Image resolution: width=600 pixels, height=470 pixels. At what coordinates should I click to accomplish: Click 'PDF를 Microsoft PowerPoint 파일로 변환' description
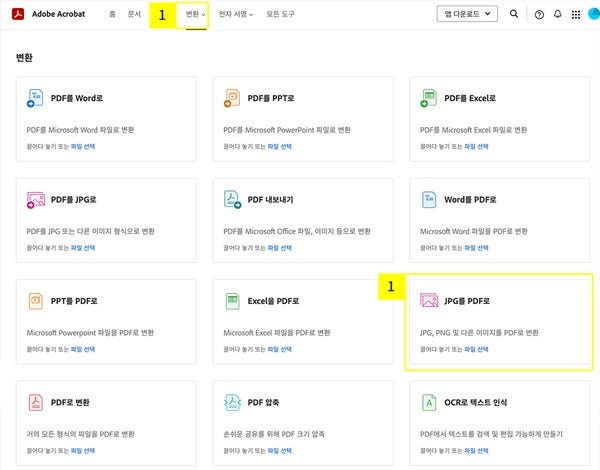coord(287,130)
